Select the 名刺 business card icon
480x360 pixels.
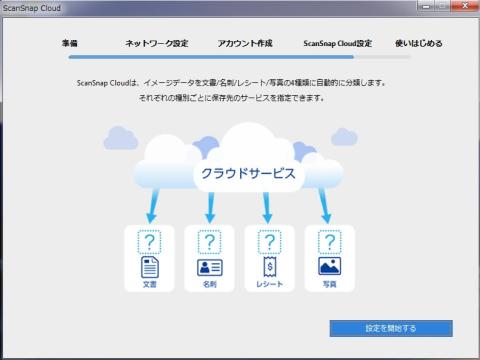click(x=210, y=267)
